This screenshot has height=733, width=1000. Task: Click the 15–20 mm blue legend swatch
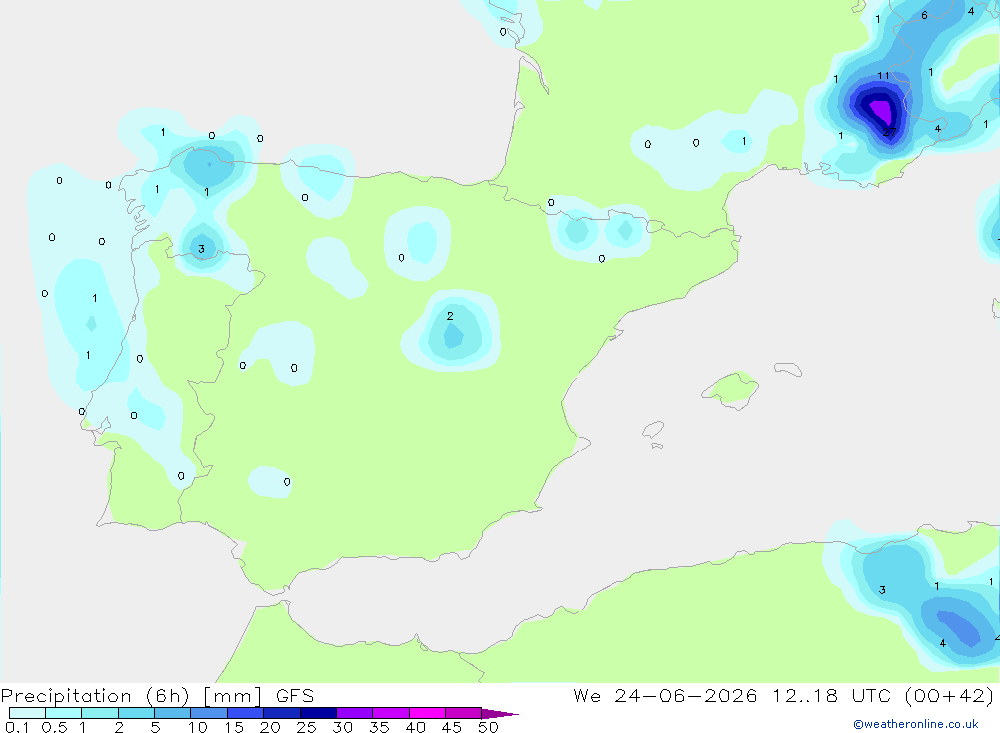click(x=246, y=713)
